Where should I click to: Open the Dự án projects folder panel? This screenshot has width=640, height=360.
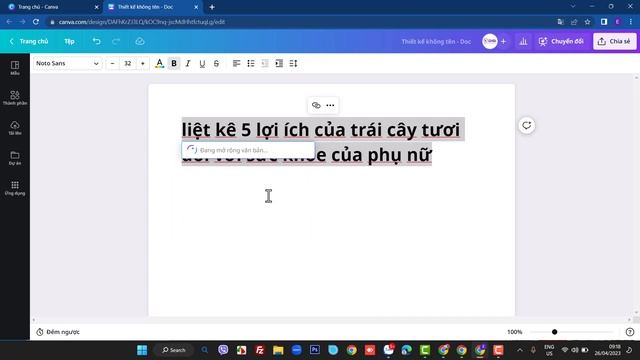pos(15,158)
